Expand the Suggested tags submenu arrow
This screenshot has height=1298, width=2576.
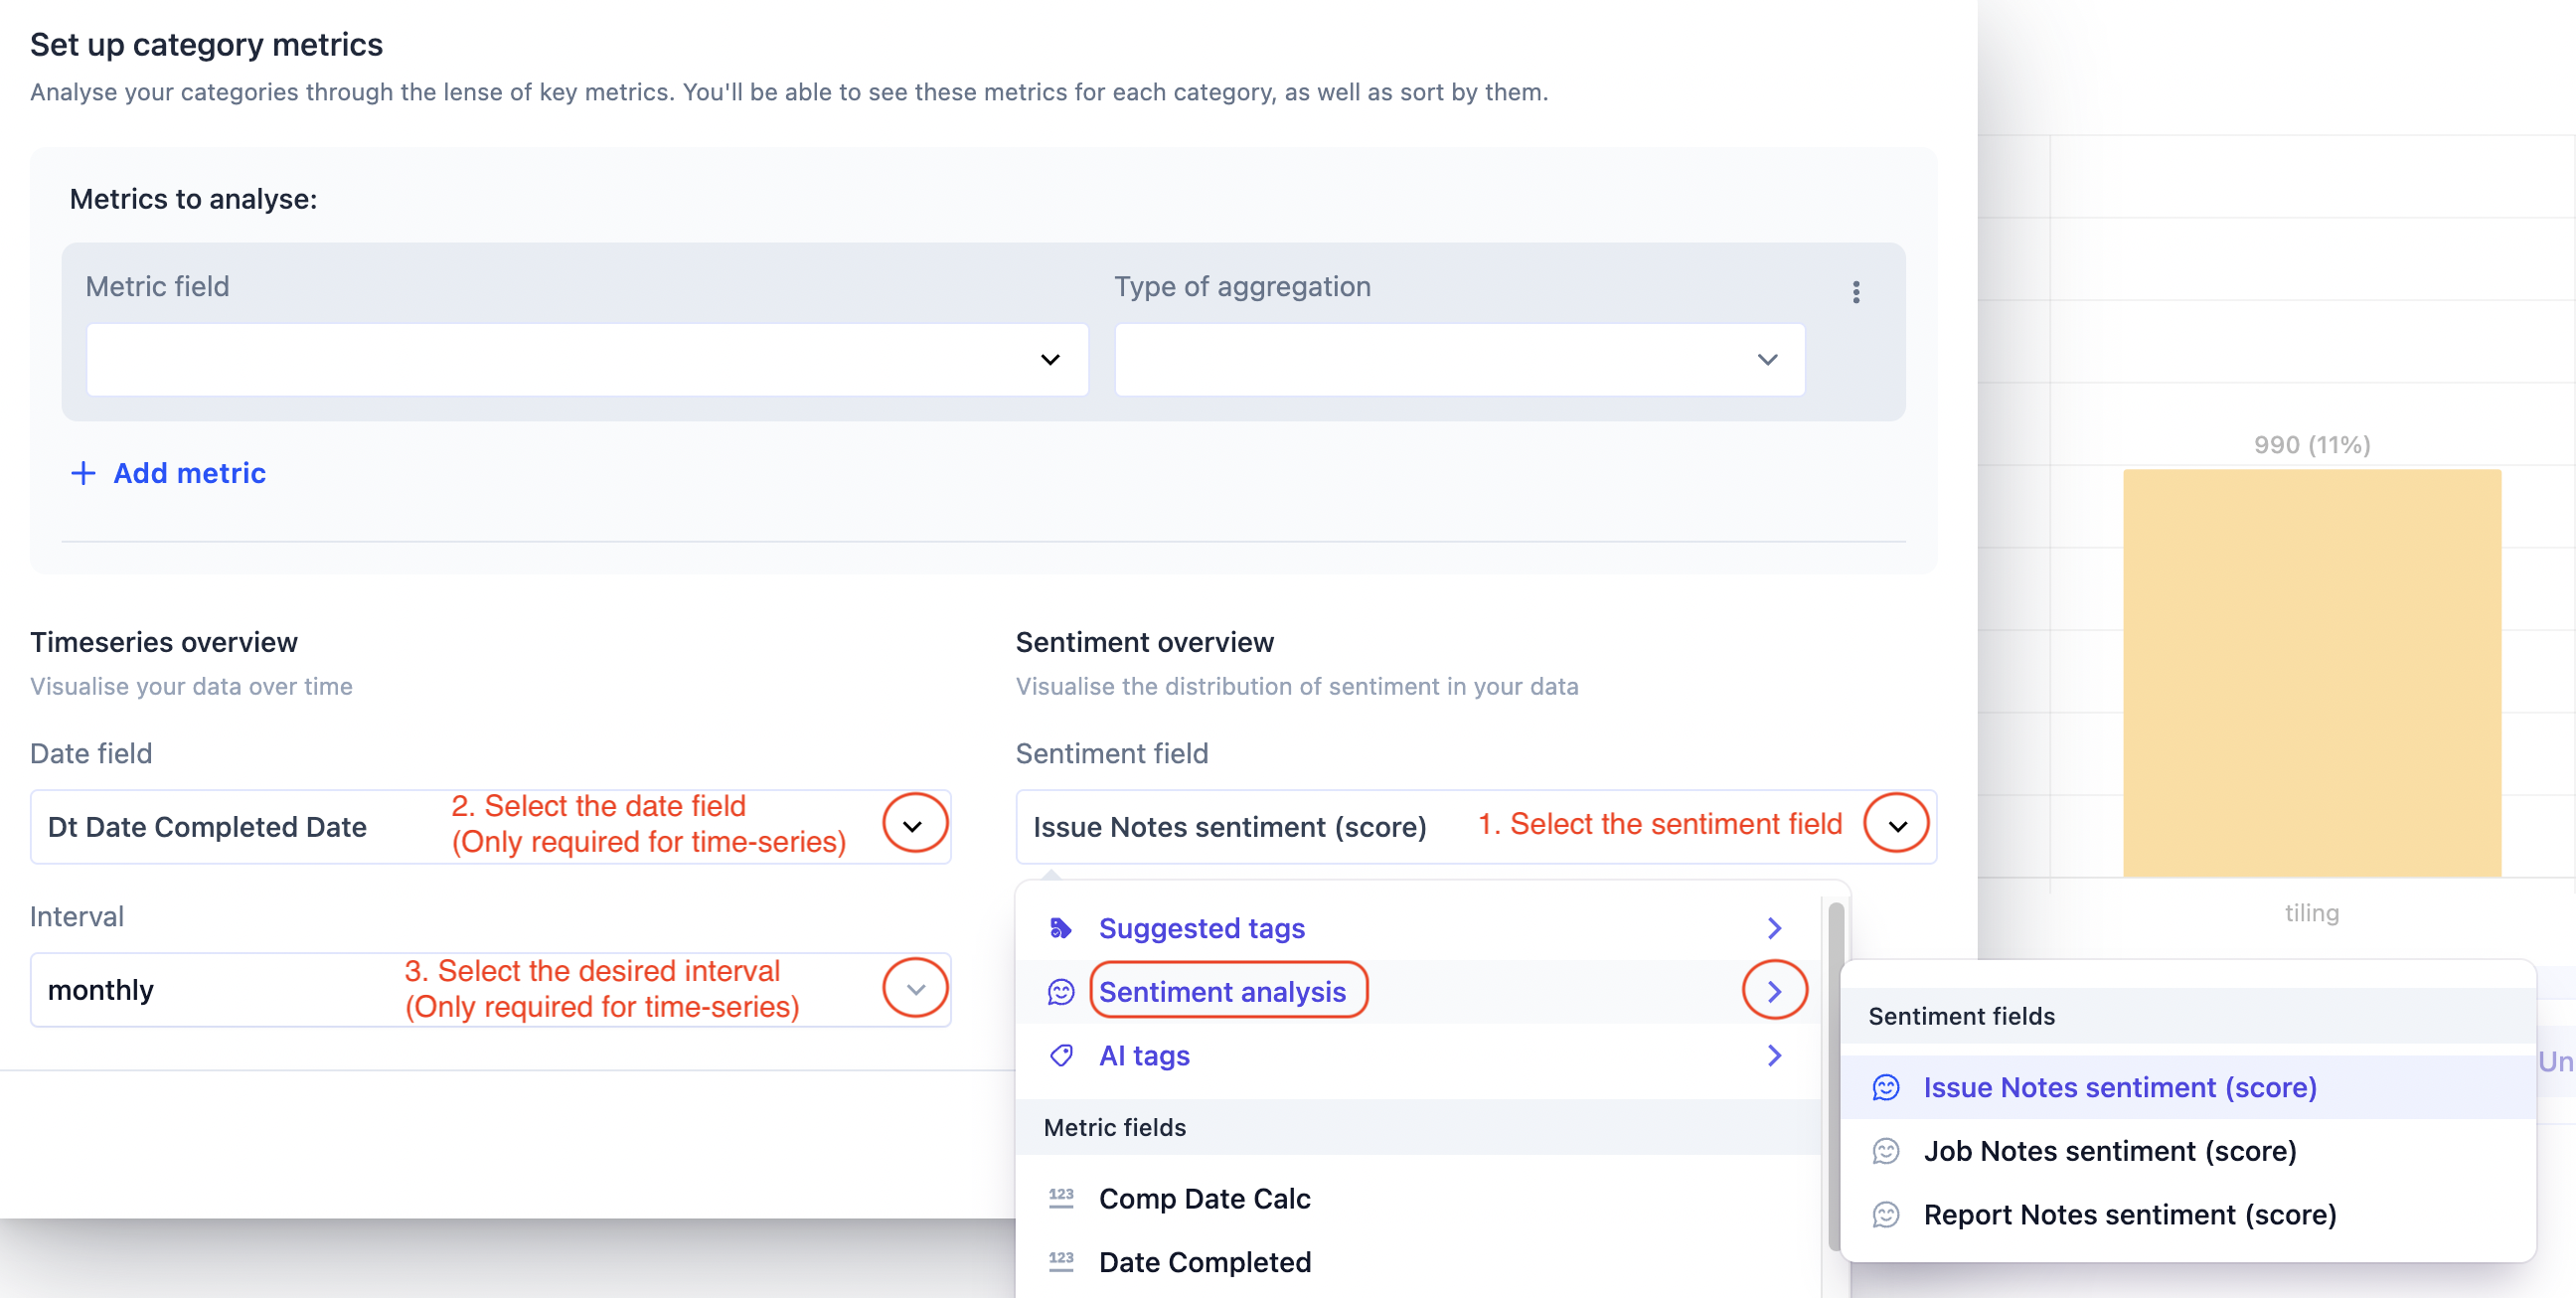[1774, 928]
